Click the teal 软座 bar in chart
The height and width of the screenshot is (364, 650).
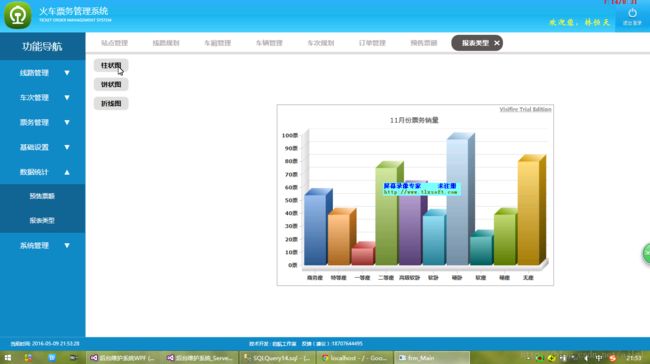click(x=482, y=250)
